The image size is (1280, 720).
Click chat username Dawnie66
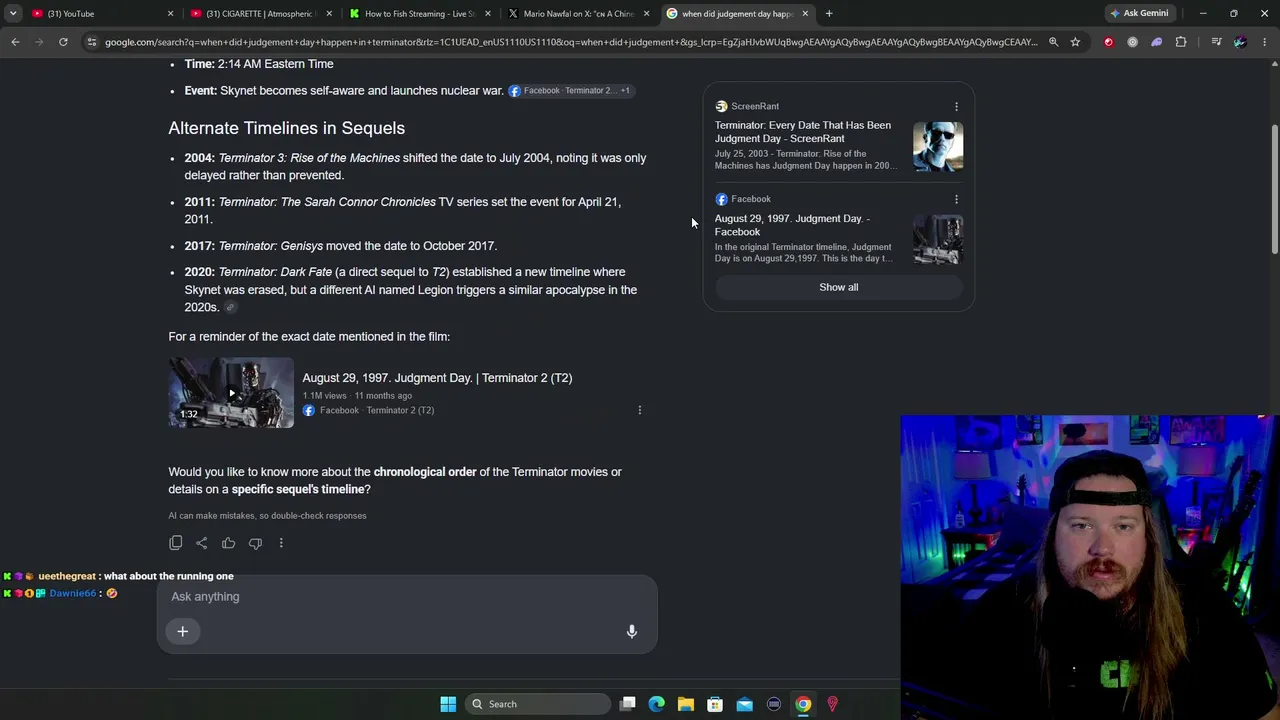click(x=73, y=593)
